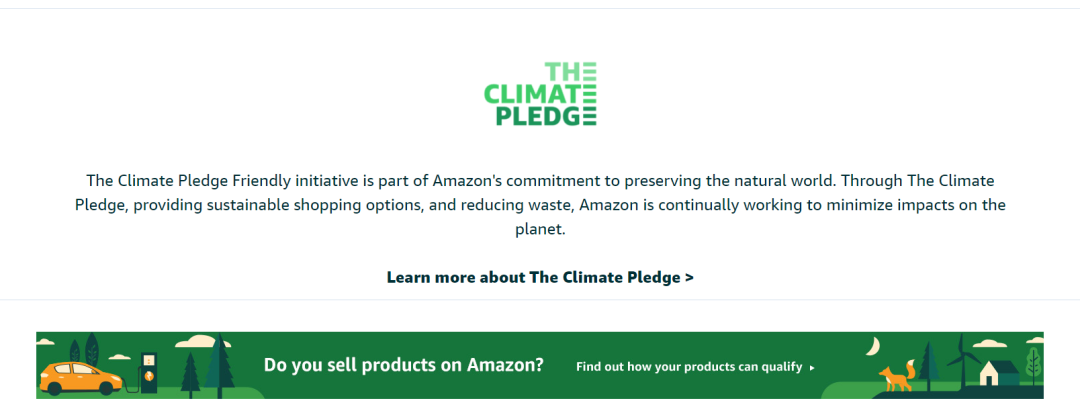
Task: Click small triangle arrow after qualify
Action: coord(812,368)
